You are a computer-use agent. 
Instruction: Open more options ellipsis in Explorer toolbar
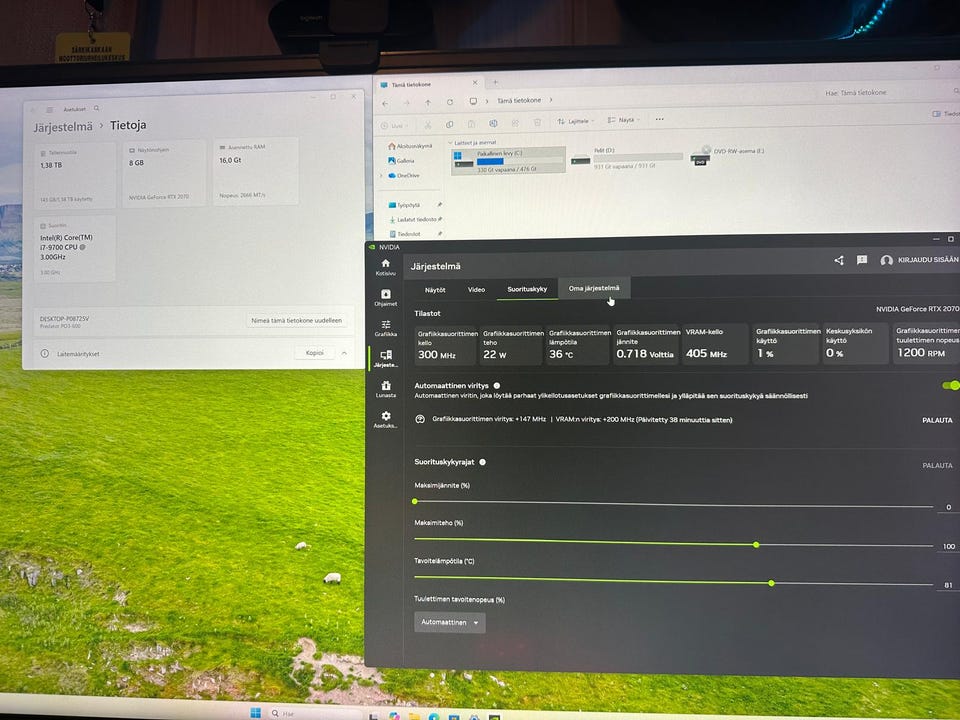tap(659, 119)
